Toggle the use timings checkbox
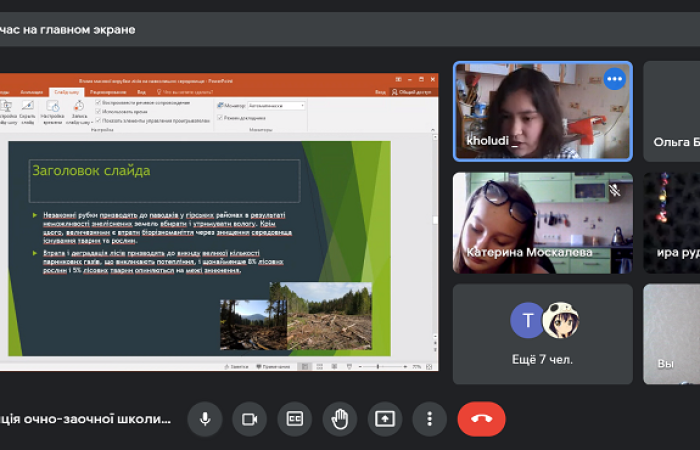Screen dimensions: 700x450 point(98,112)
